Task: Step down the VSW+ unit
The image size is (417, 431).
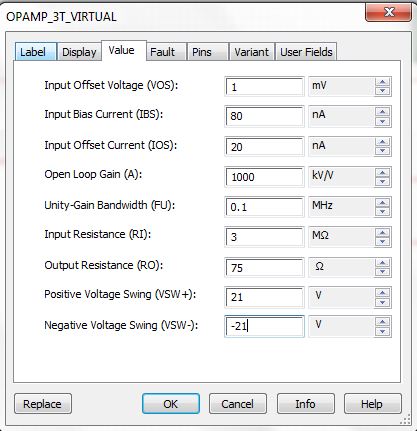Action: [382, 302]
